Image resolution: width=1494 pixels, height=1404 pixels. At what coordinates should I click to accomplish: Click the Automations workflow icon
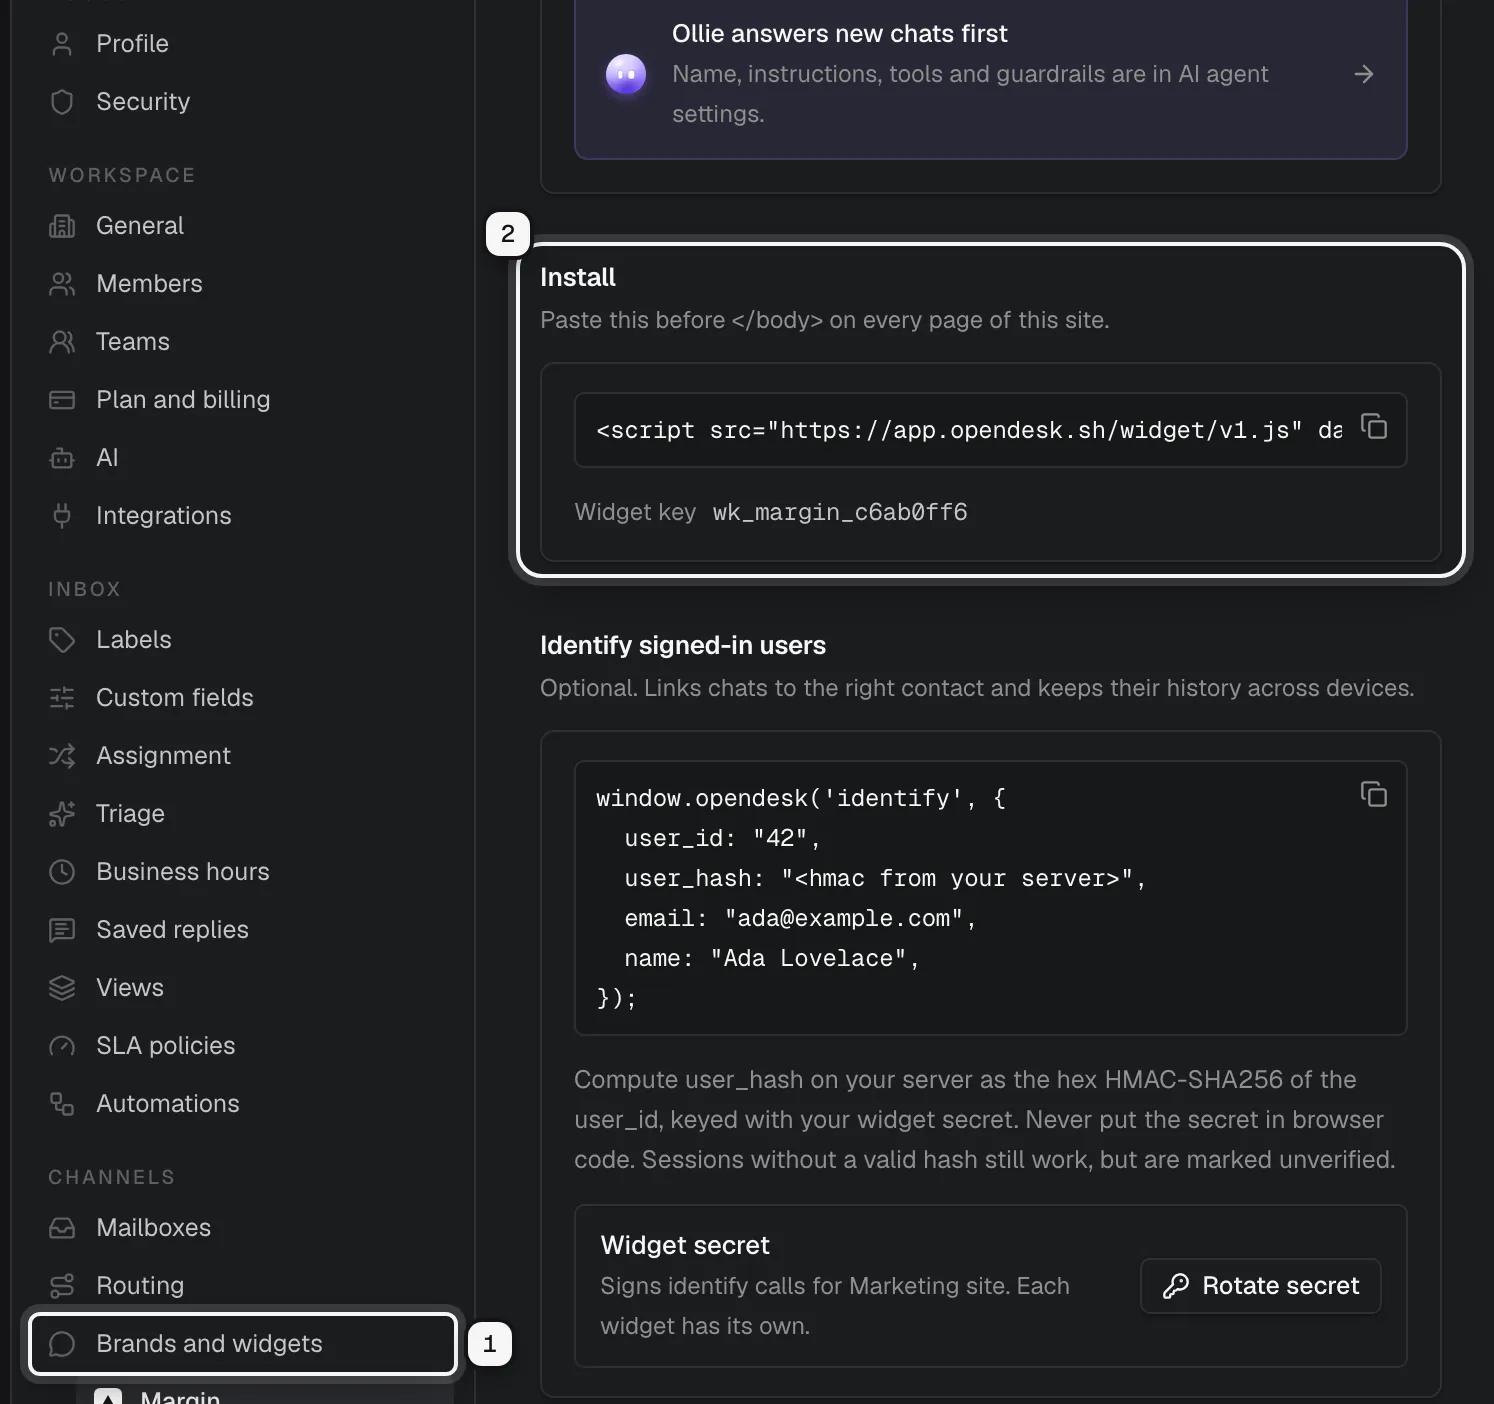[62, 1104]
